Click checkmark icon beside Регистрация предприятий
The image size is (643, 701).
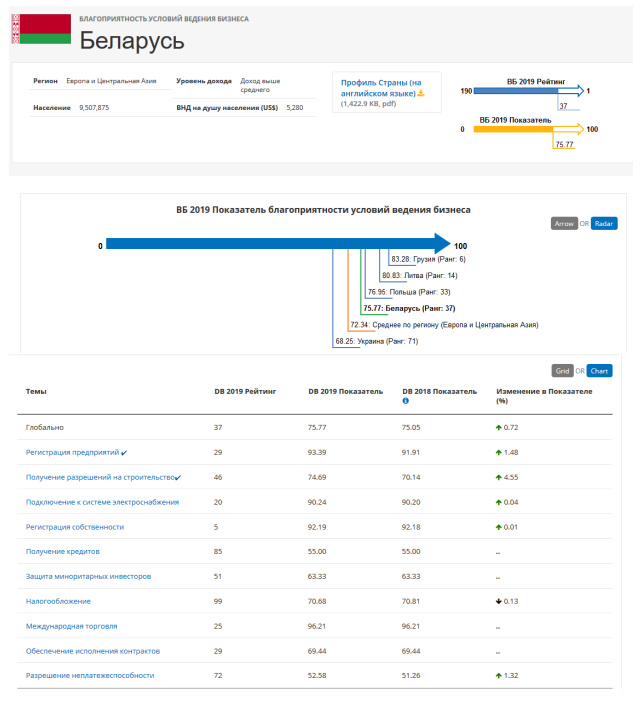[x=124, y=453]
